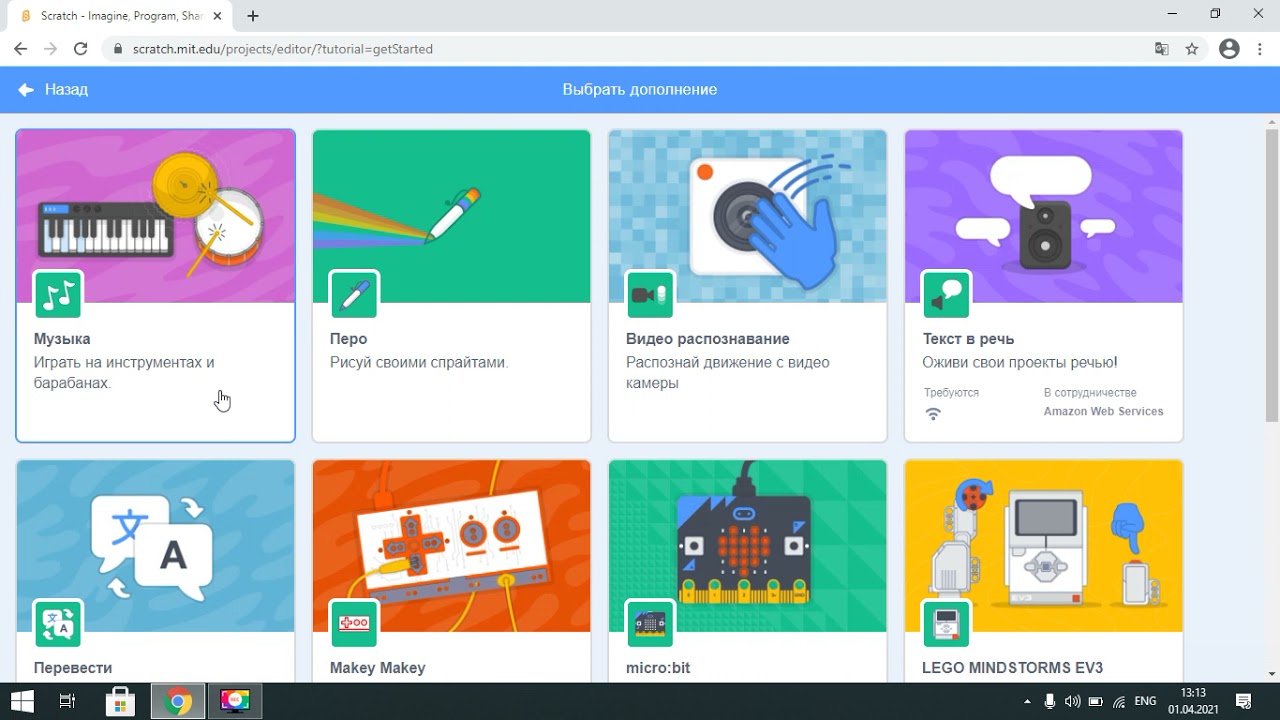Open the Windows Start menu
This screenshot has height=720, width=1280.
click(22, 701)
